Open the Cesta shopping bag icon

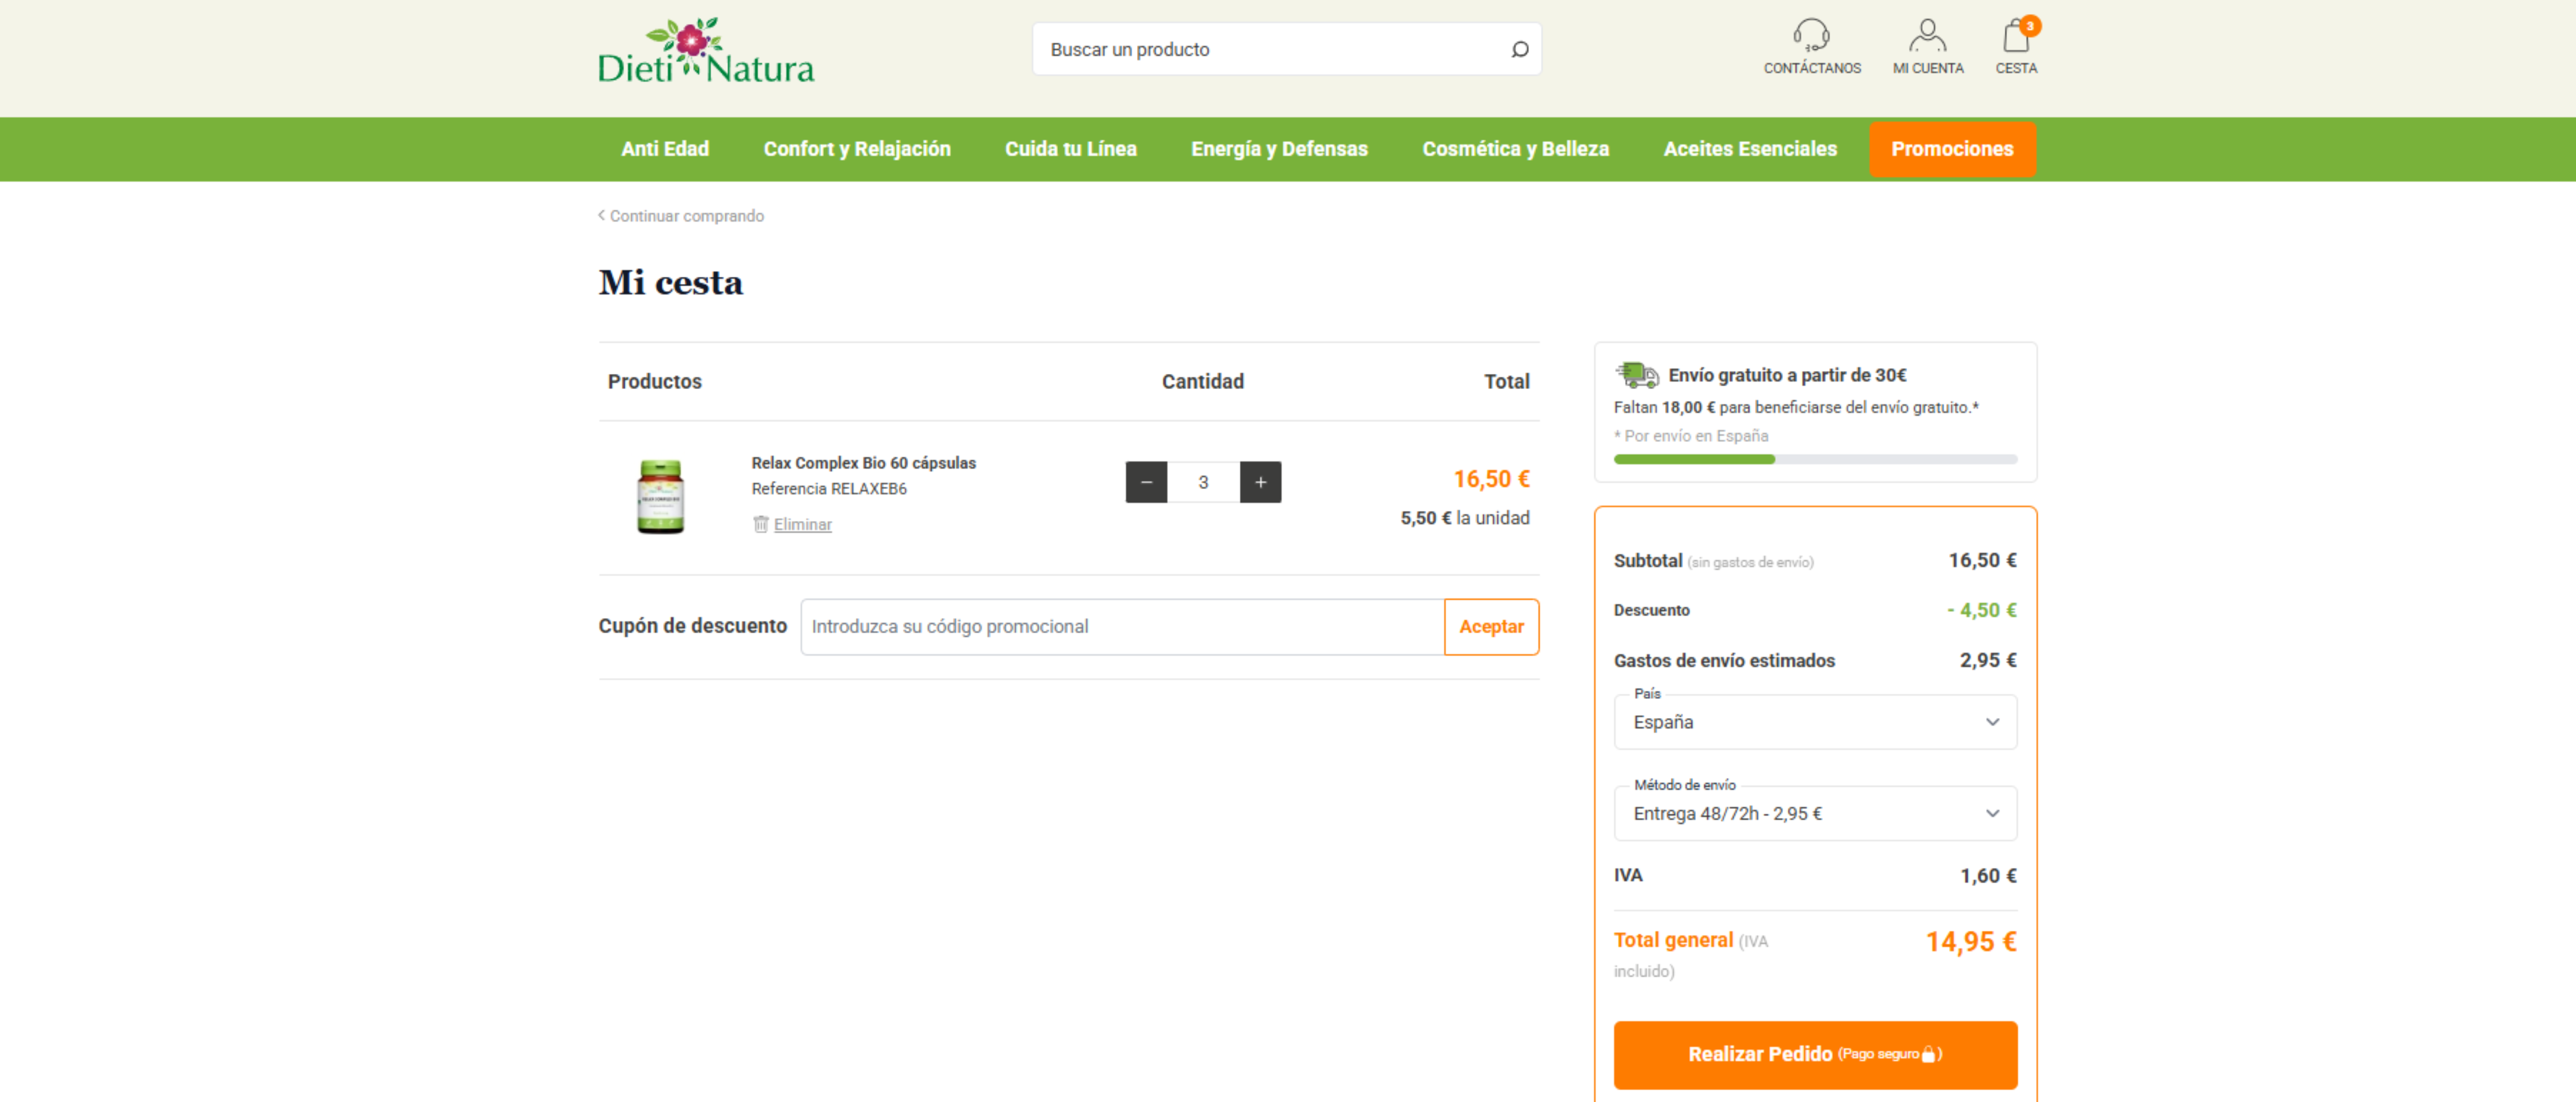click(x=2015, y=37)
